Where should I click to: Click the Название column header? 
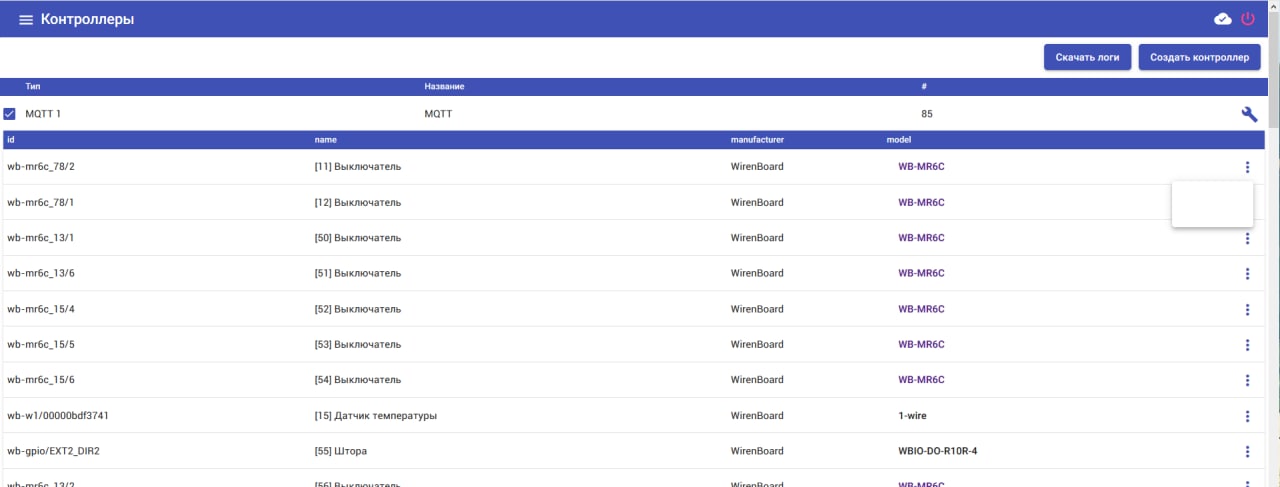(x=444, y=87)
